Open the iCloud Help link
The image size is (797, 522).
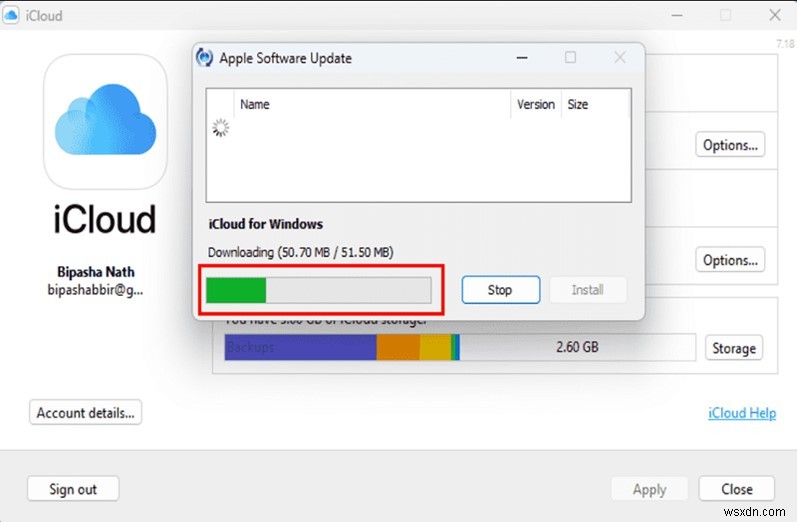(742, 413)
